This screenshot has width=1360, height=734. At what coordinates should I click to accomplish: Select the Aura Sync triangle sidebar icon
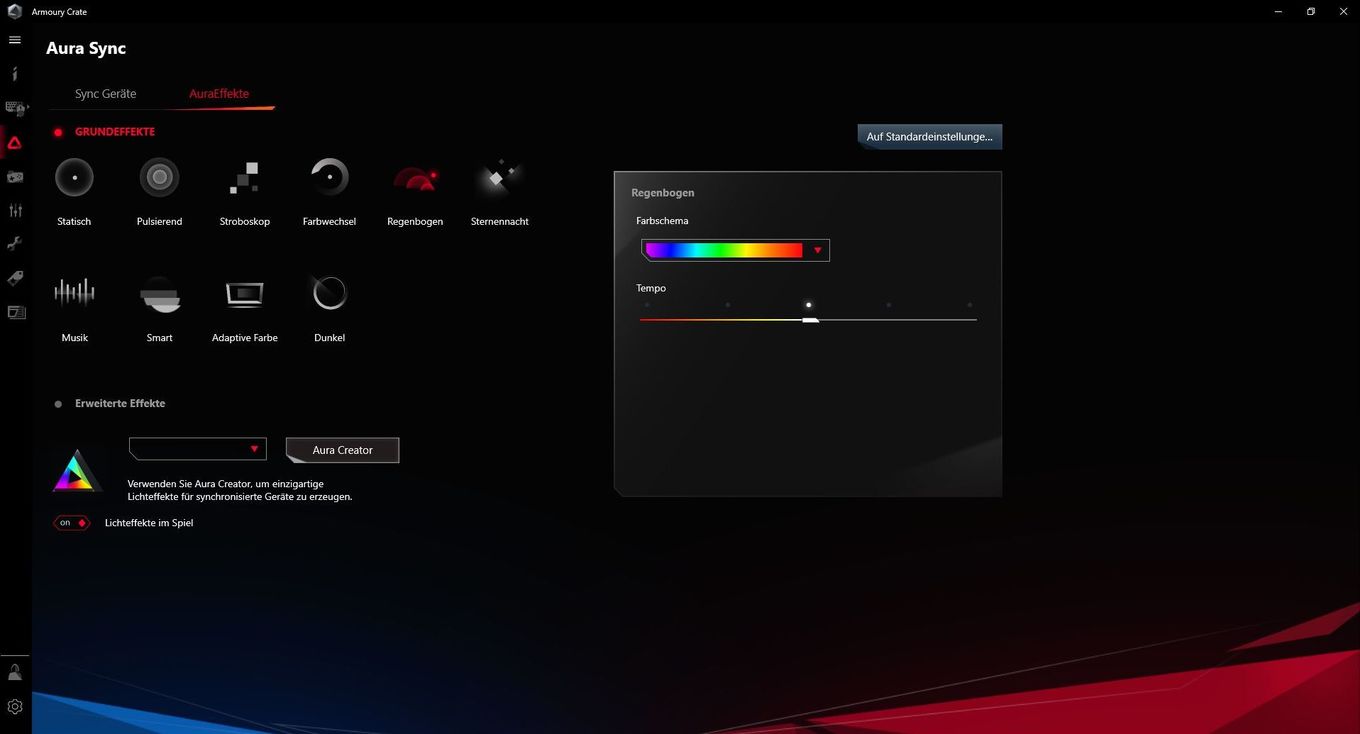(x=15, y=143)
